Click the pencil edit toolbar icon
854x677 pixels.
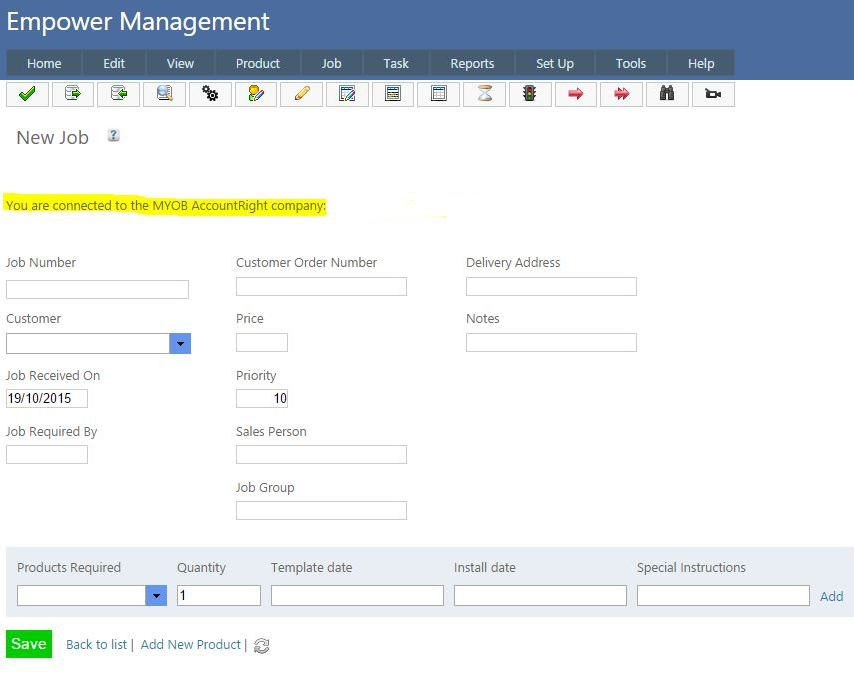(302, 94)
